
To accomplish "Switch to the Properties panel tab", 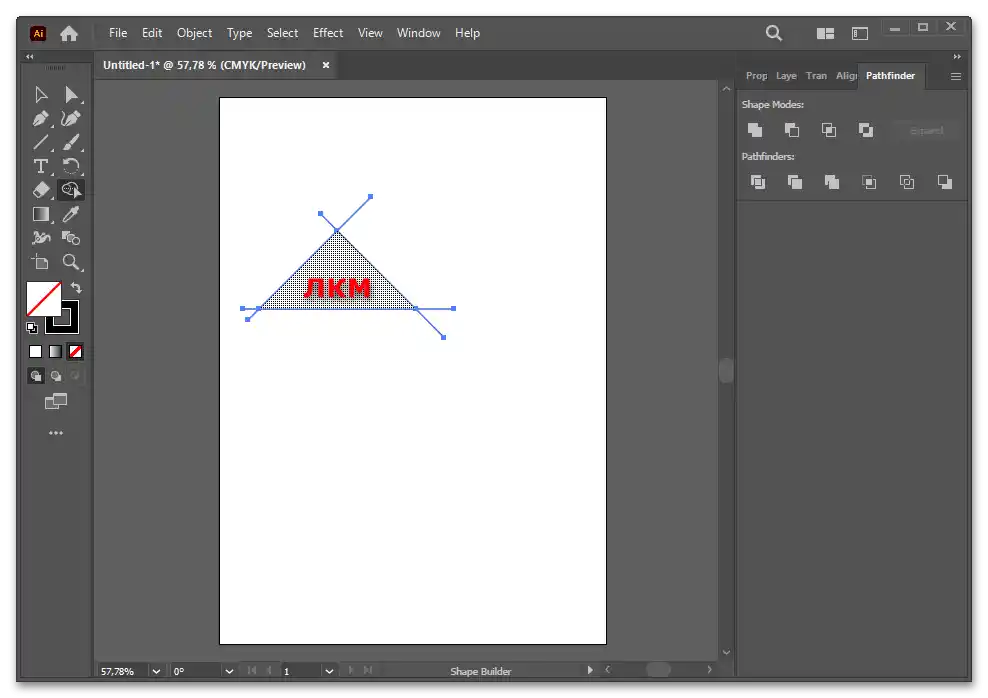I will click(757, 76).
